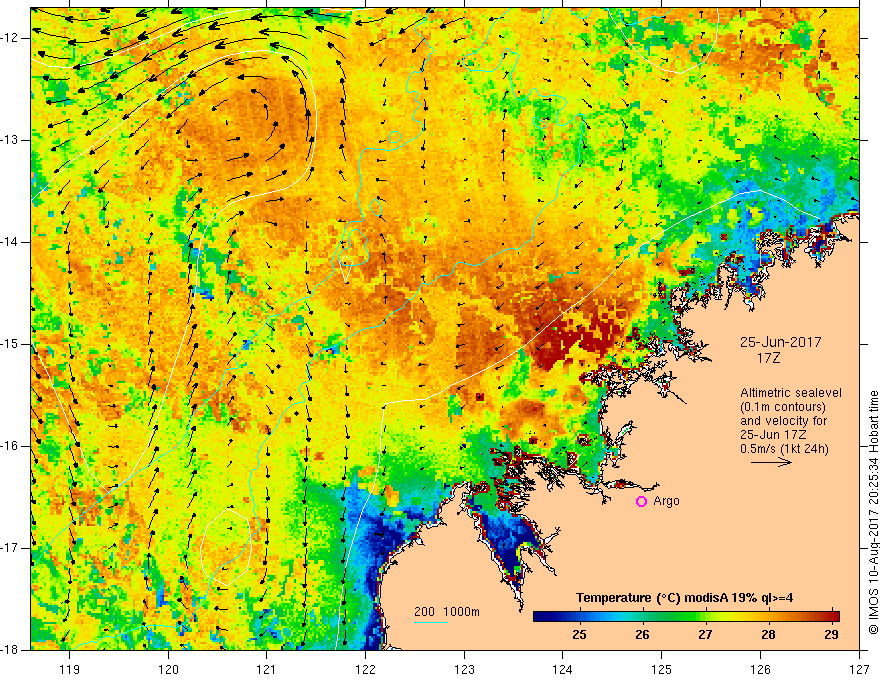Screen dimensions: 880x680
Task: Click longitude axis label '122'
Action: click(x=365, y=669)
